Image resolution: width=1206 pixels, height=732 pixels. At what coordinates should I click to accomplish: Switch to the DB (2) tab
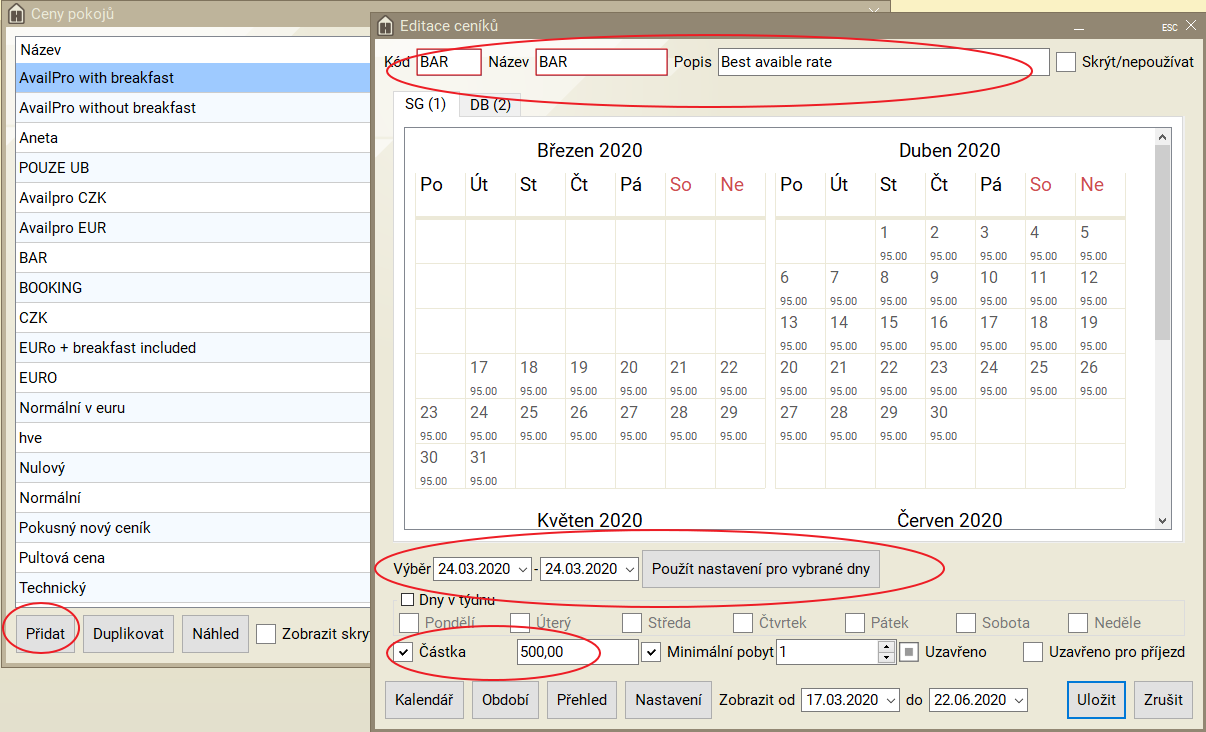click(490, 105)
